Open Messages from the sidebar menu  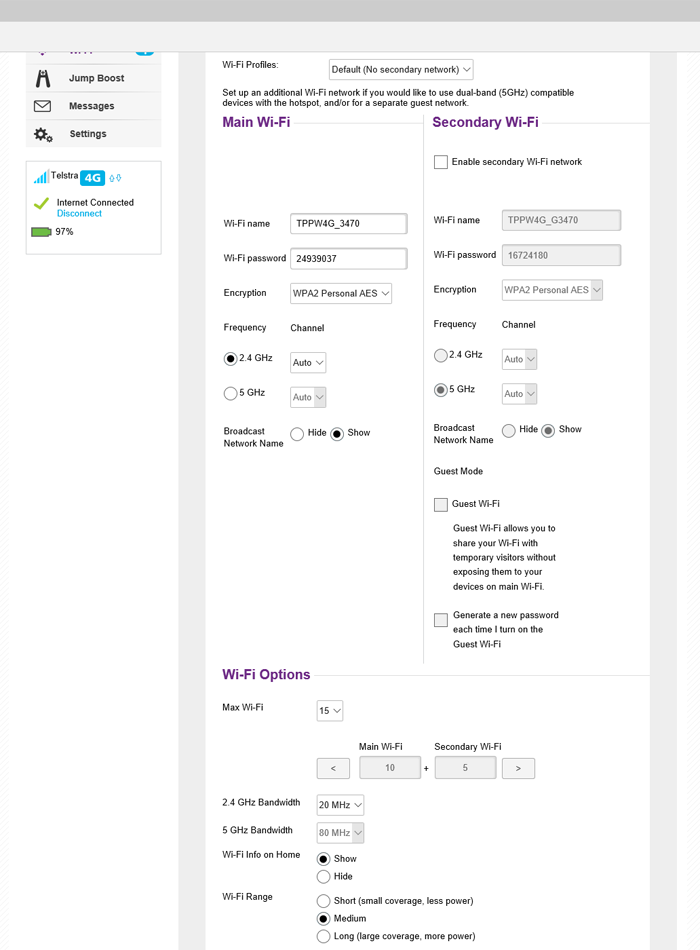tap(91, 106)
